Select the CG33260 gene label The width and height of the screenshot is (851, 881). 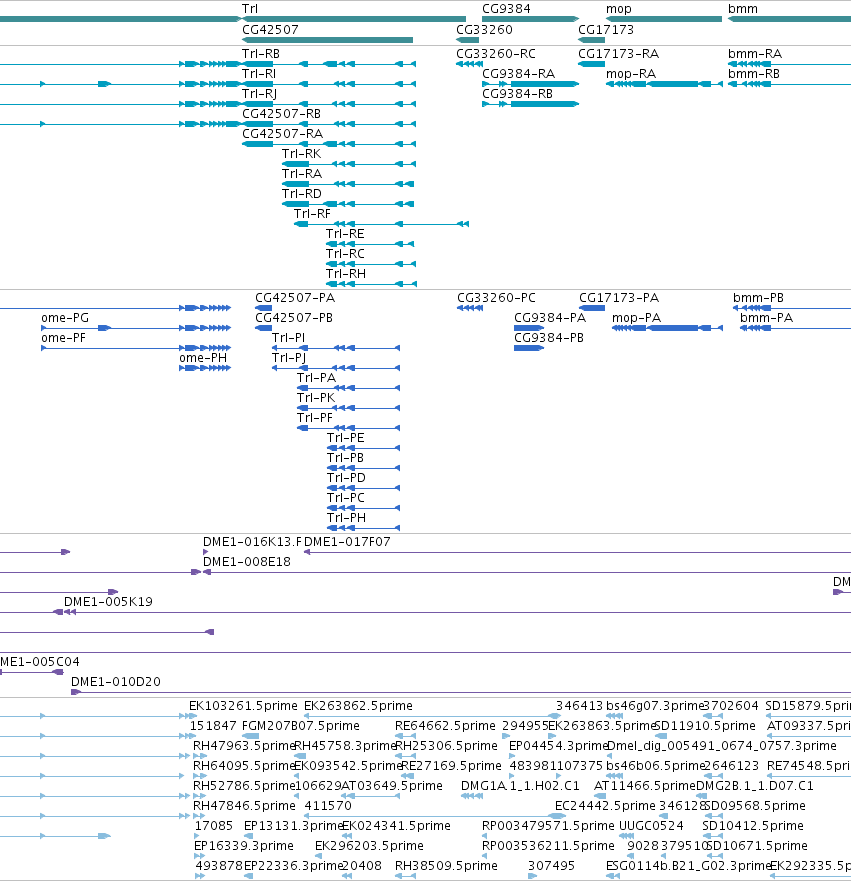(484, 30)
